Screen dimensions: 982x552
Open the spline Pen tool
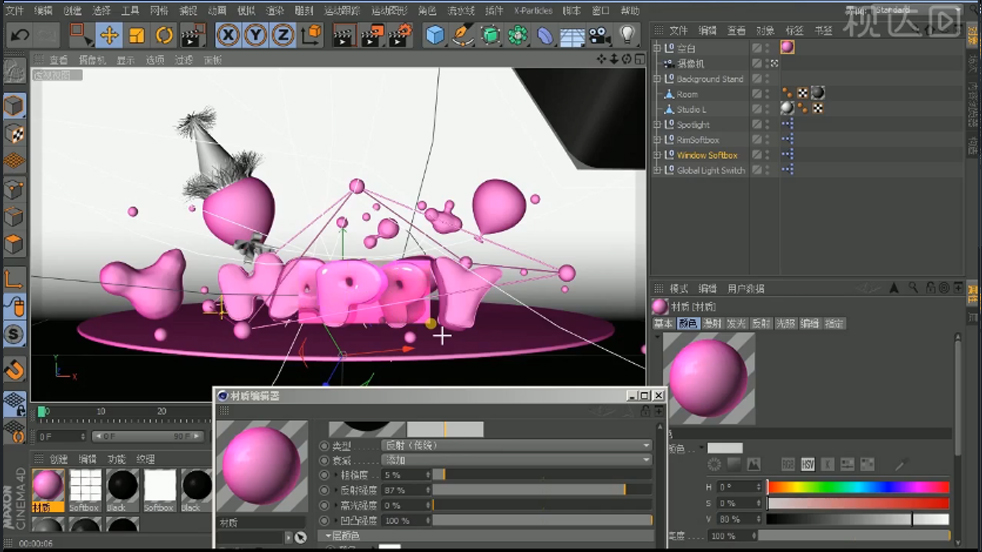(463, 35)
